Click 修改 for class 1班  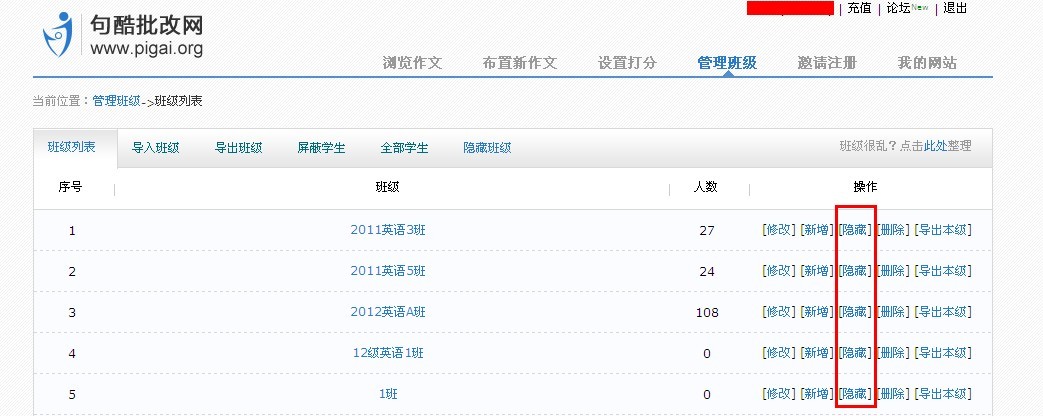point(779,393)
